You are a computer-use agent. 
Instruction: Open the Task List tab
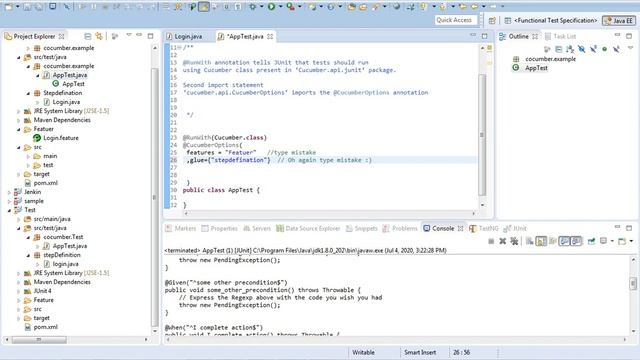coord(560,36)
